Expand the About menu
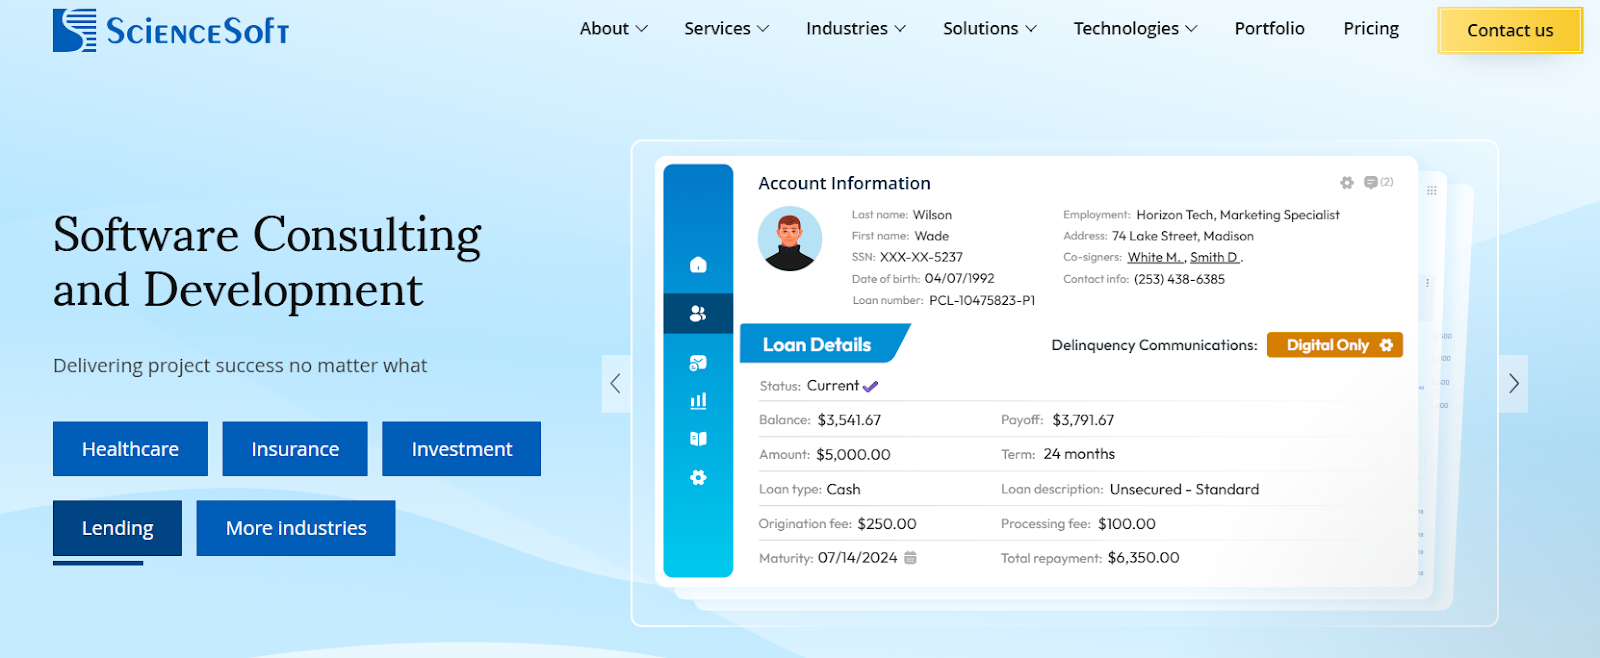1600x658 pixels. (613, 29)
